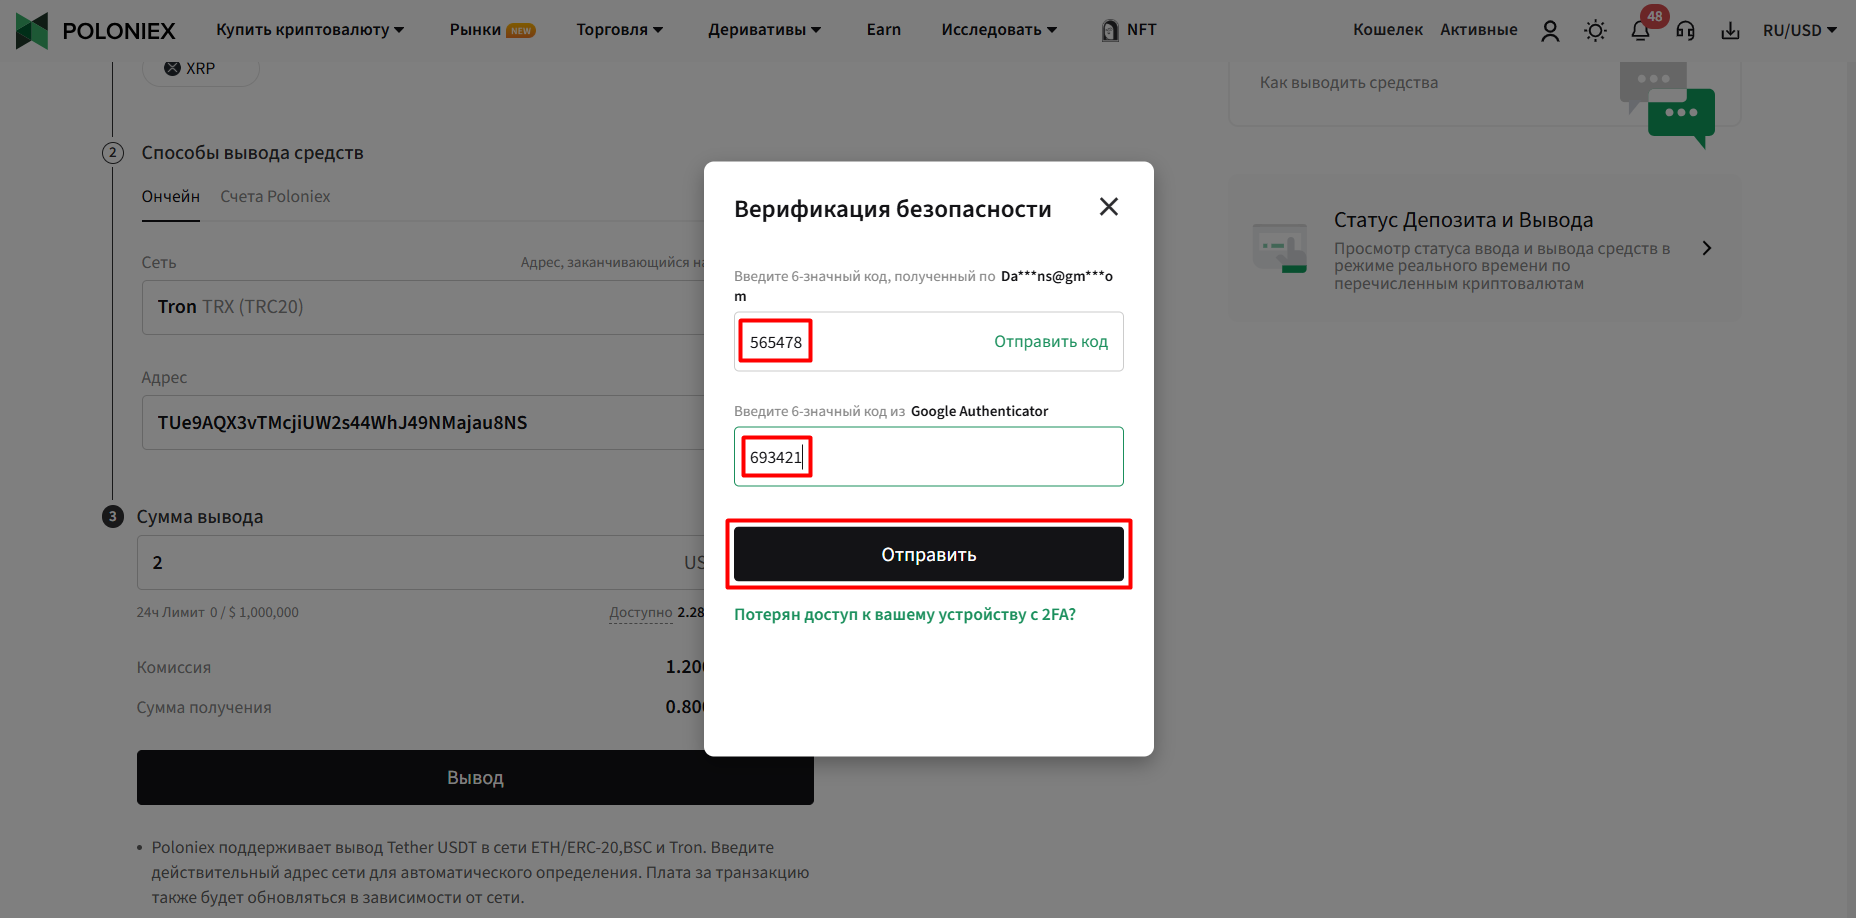
Task: Toggle the light/dark theme sun icon
Action: [x=1596, y=31]
